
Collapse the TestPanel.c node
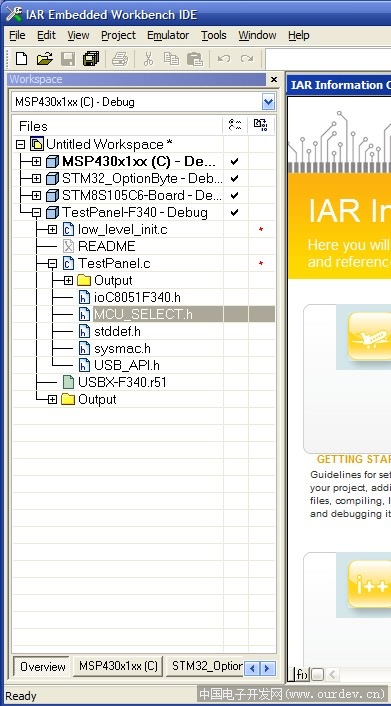coord(52,263)
